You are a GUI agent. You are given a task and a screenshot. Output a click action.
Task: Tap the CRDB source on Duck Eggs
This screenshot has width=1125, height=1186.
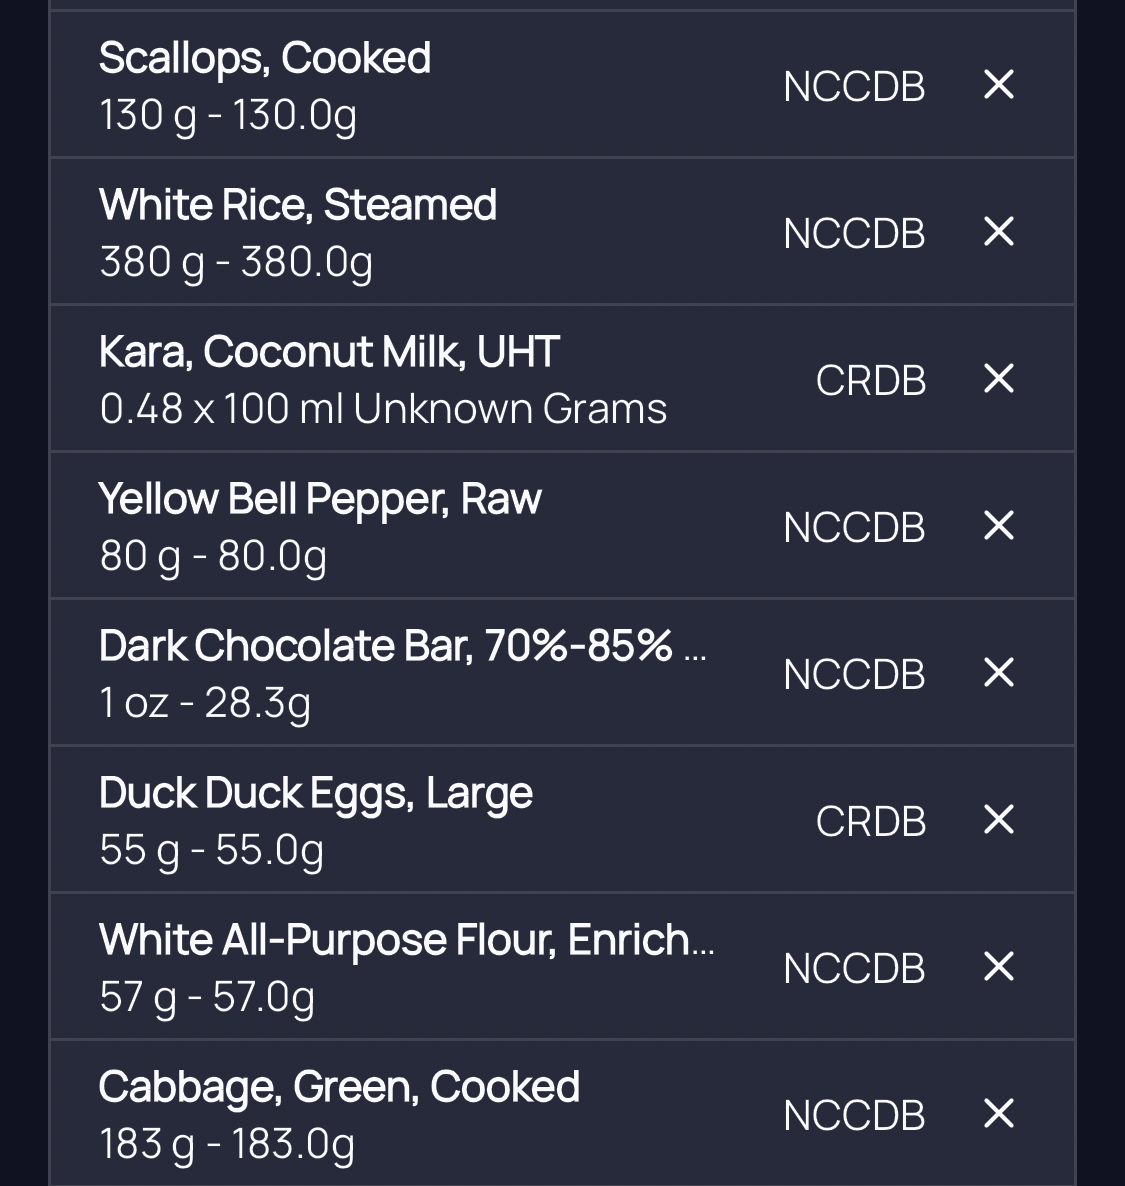click(x=871, y=821)
